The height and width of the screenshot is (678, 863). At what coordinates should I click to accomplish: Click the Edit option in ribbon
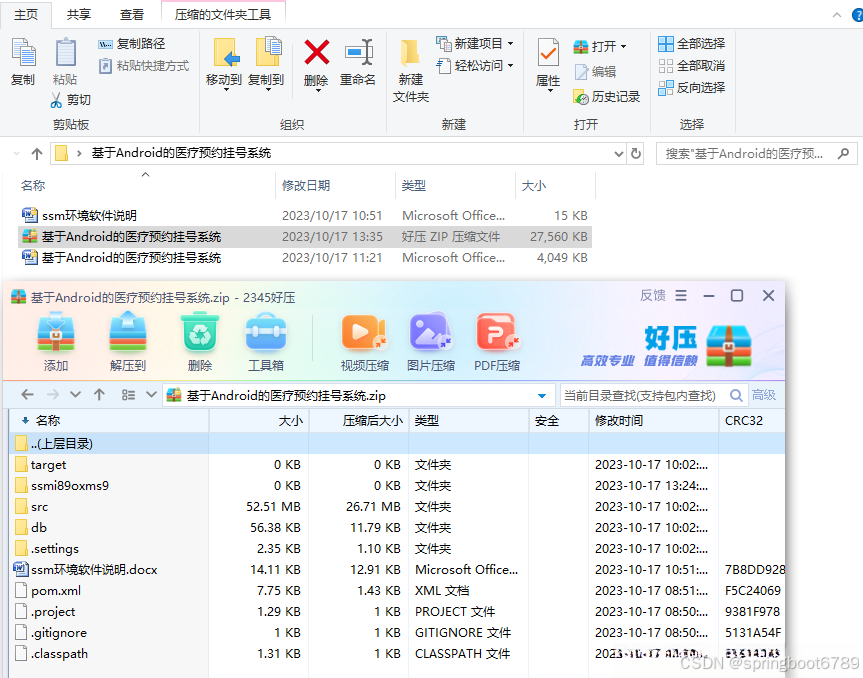point(595,72)
